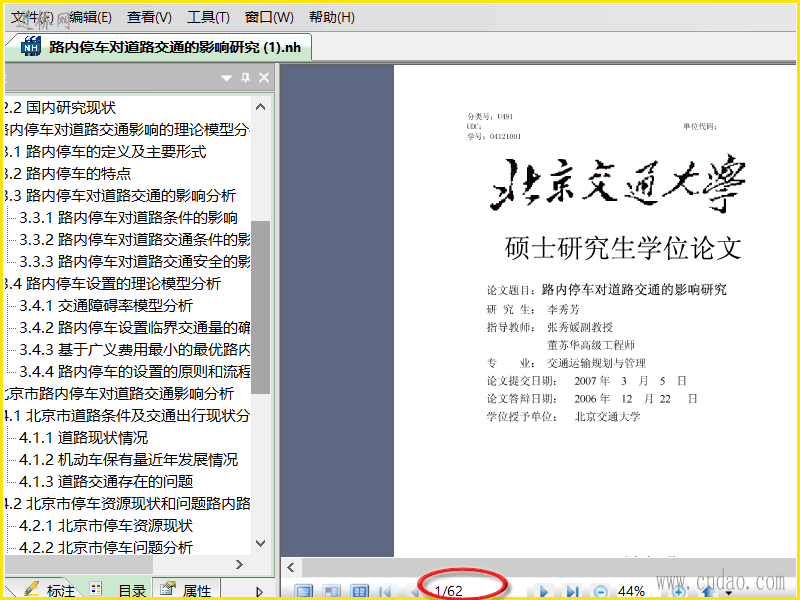800x600 pixels.
Task: Switch to two-page view mode
Action: pyautogui.click(x=360, y=591)
